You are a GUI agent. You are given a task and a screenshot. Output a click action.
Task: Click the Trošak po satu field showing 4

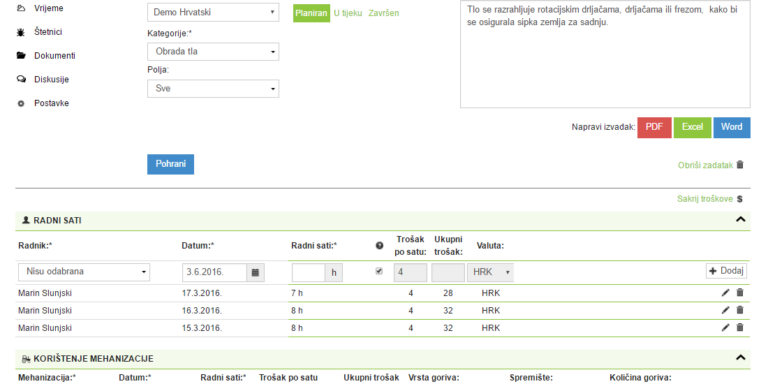pyautogui.click(x=410, y=272)
